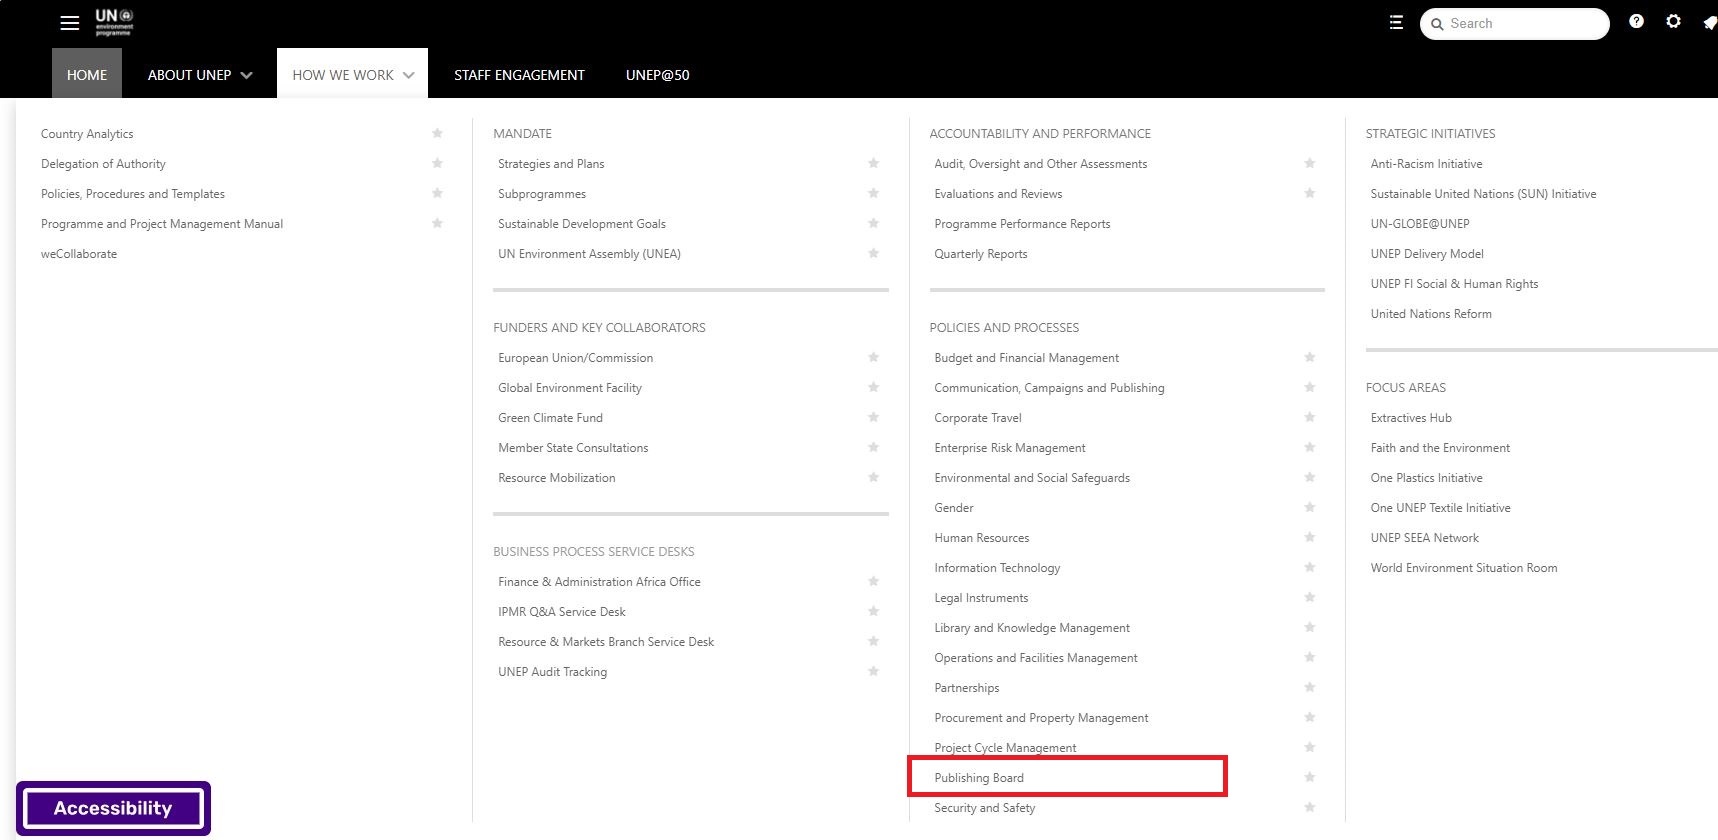Star the Subprogrammes entry
The width and height of the screenshot is (1718, 840).
pos(873,193)
